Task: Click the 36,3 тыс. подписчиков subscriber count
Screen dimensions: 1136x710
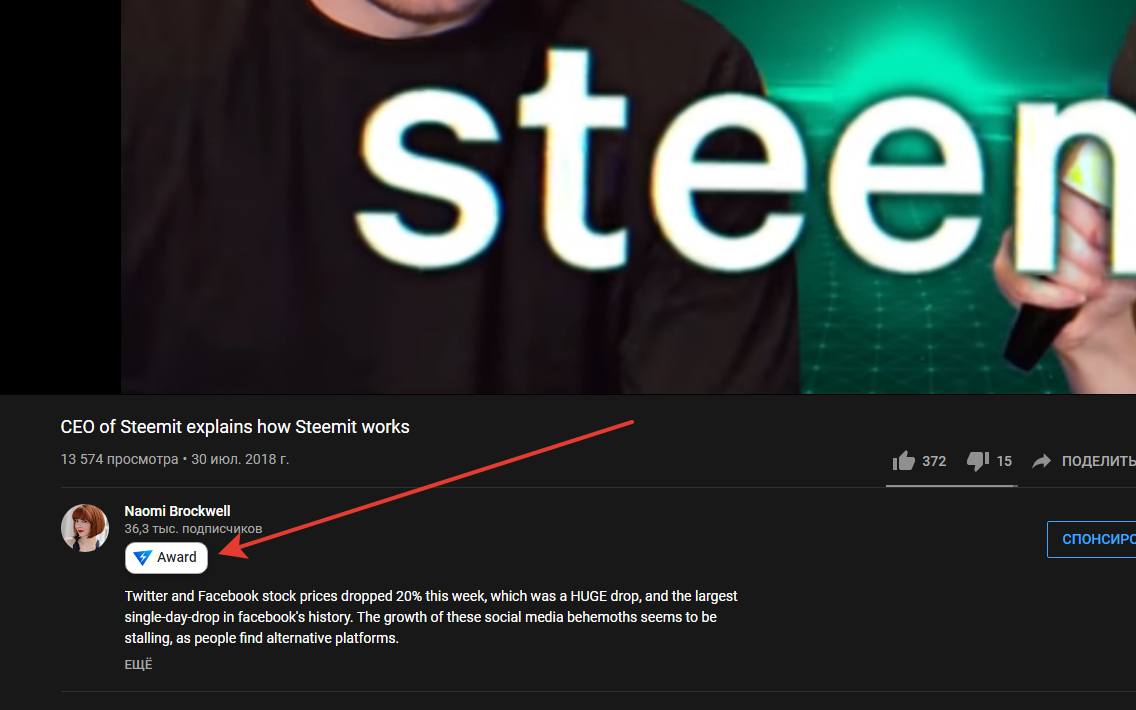Action: 193,529
